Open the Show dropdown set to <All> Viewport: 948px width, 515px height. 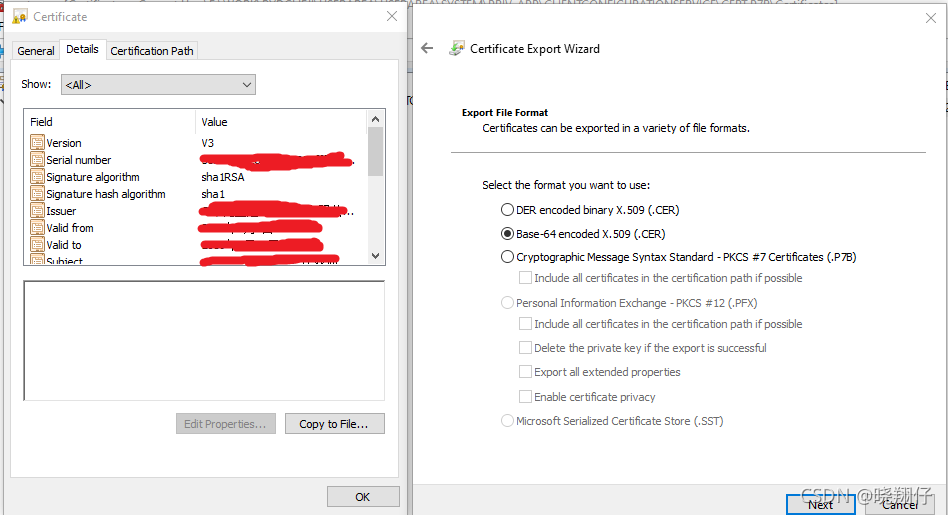click(158, 85)
